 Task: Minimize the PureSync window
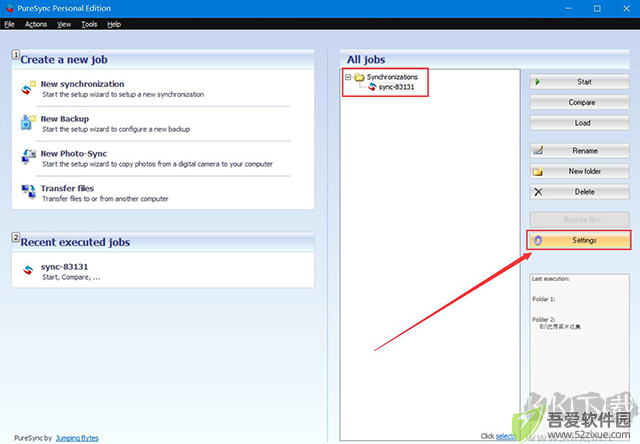[568, 8]
